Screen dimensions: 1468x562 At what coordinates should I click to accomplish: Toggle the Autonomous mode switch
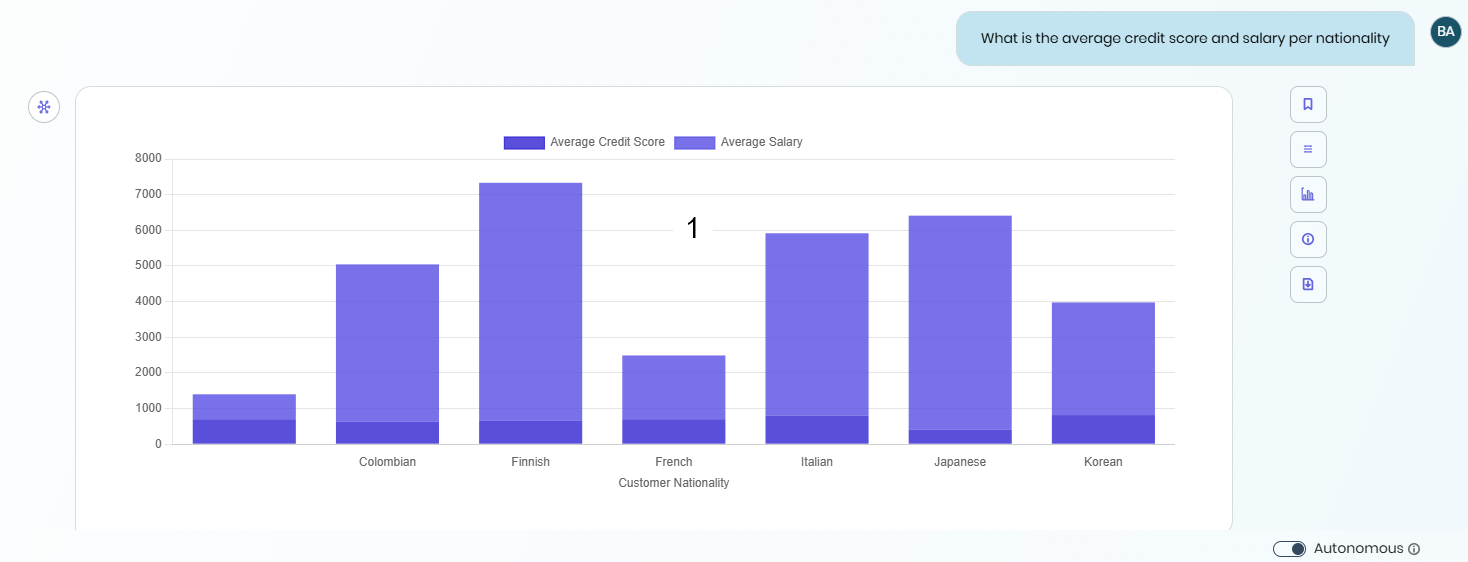(1289, 549)
